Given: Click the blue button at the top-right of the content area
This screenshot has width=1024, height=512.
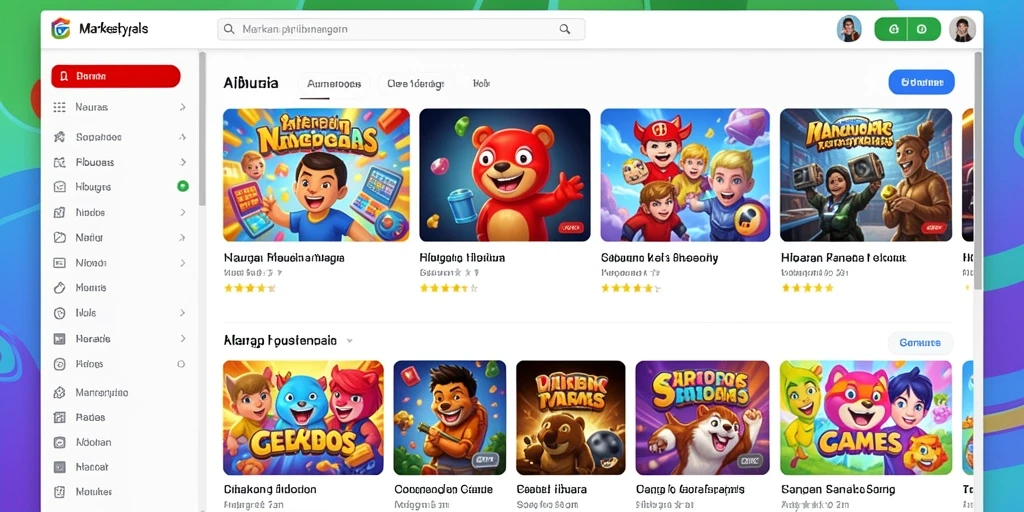Looking at the screenshot, I should pos(921,82).
